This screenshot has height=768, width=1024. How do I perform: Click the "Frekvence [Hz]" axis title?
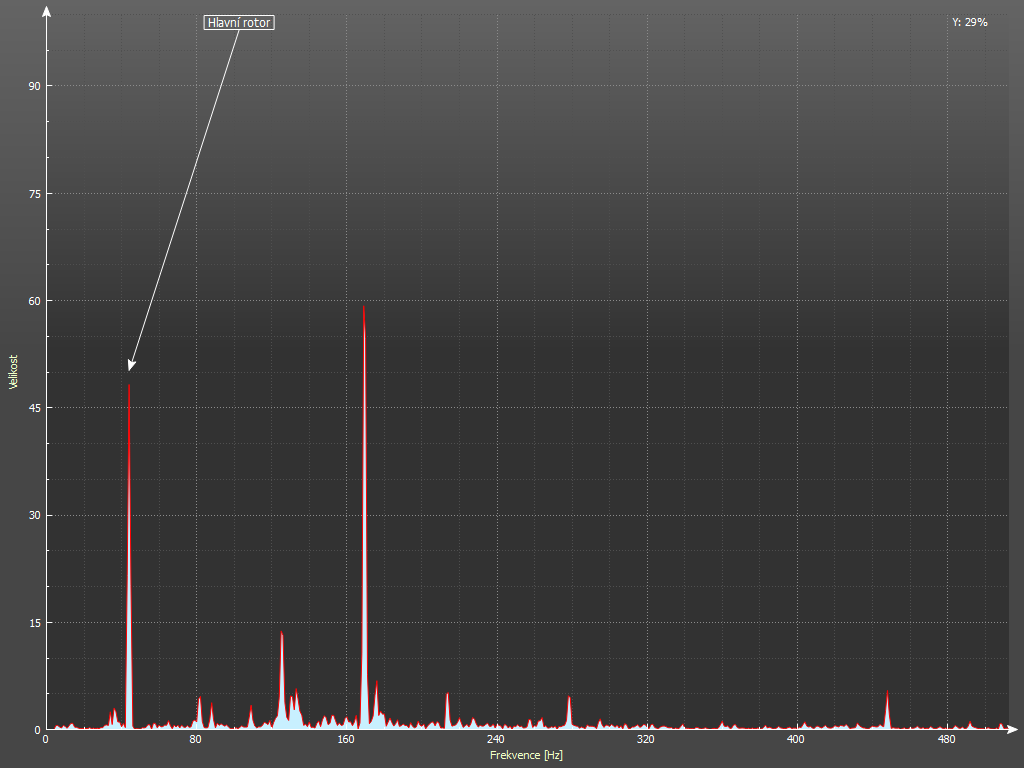[x=526, y=755]
